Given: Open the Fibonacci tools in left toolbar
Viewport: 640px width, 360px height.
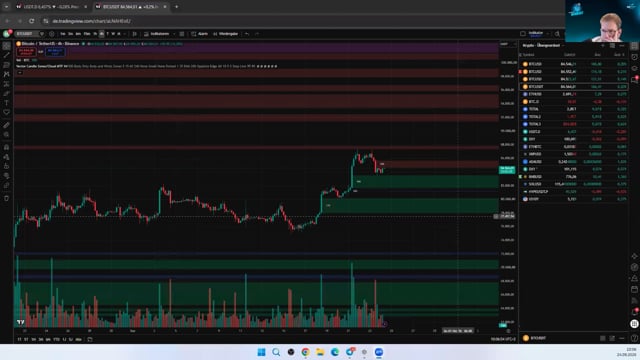Looking at the screenshot, I should (7, 64).
